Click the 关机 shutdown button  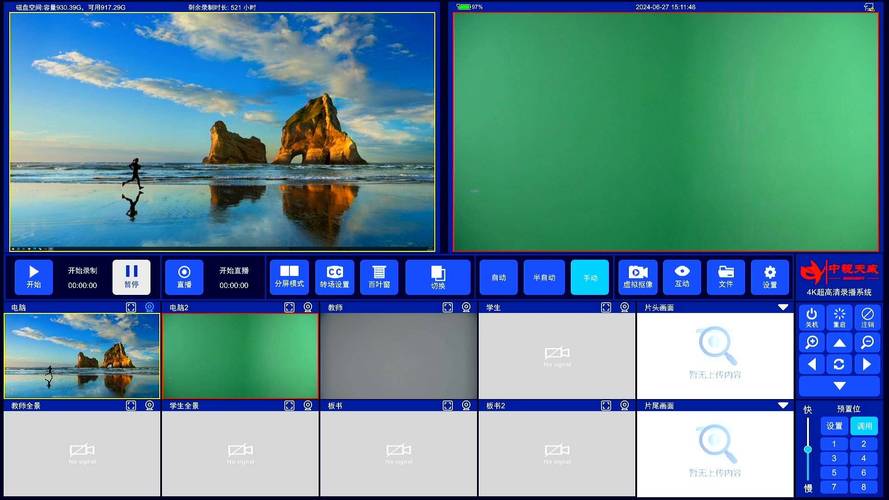pyautogui.click(x=811, y=318)
